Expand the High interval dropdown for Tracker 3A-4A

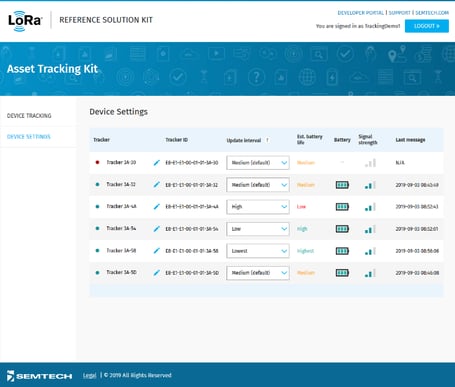(258, 207)
